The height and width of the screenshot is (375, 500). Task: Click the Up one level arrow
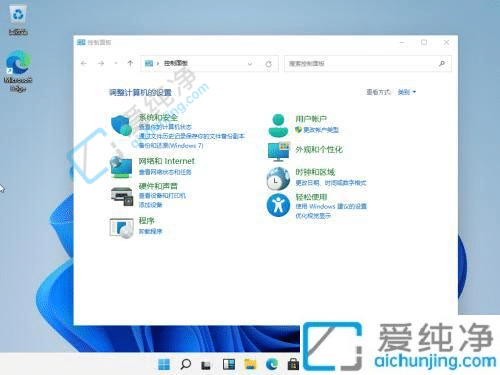tap(130, 63)
